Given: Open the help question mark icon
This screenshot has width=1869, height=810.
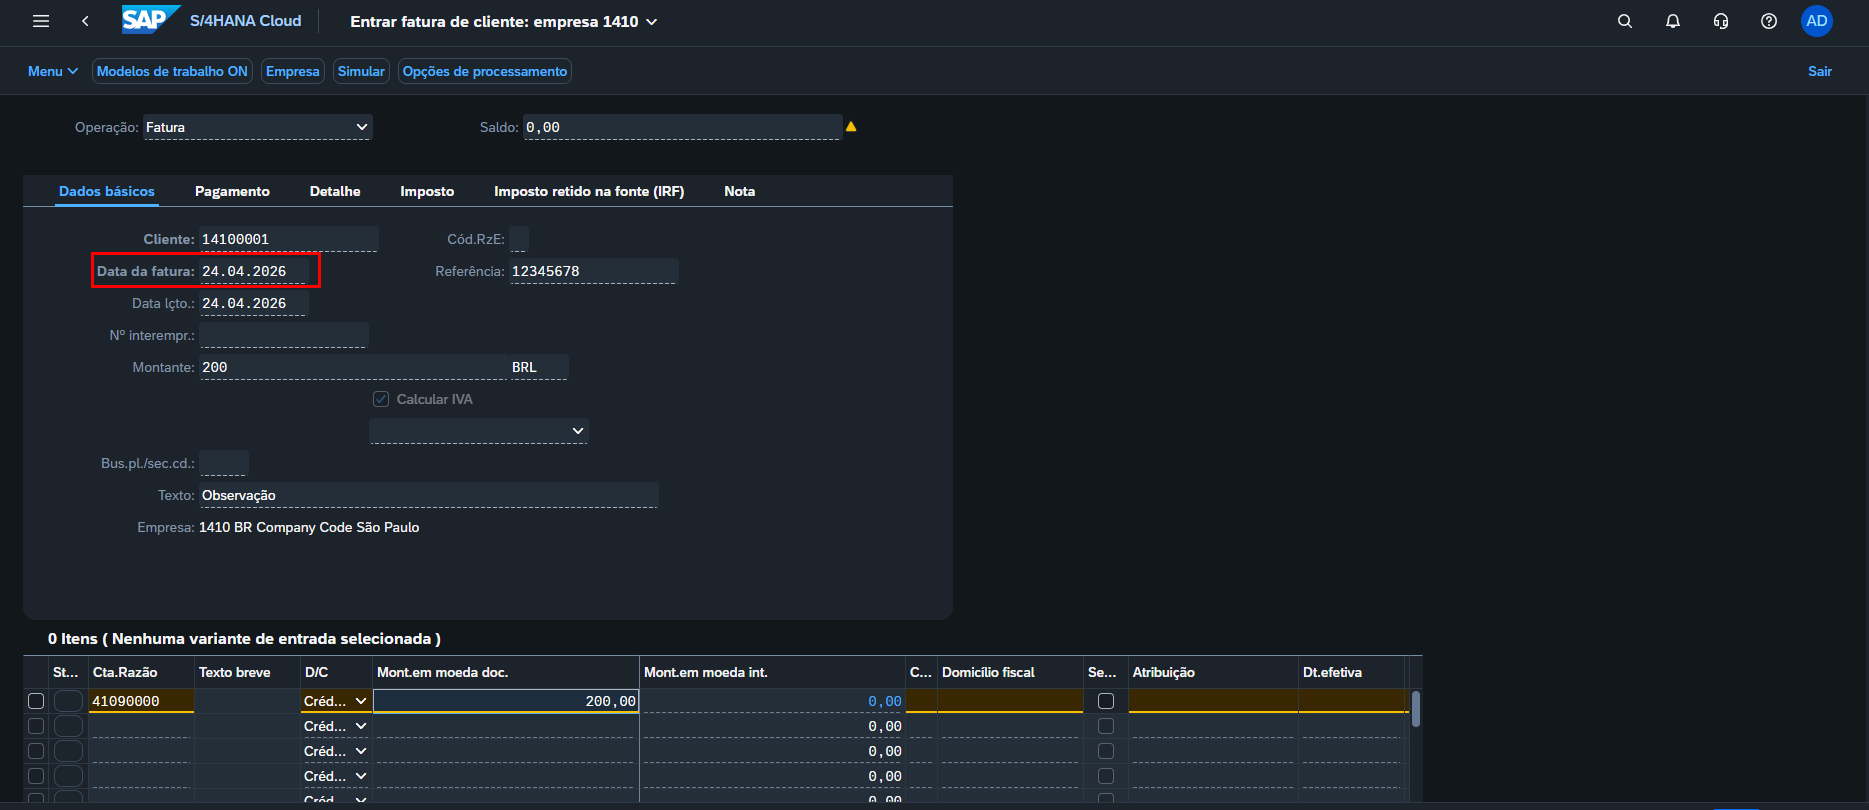Looking at the screenshot, I should point(1769,21).
